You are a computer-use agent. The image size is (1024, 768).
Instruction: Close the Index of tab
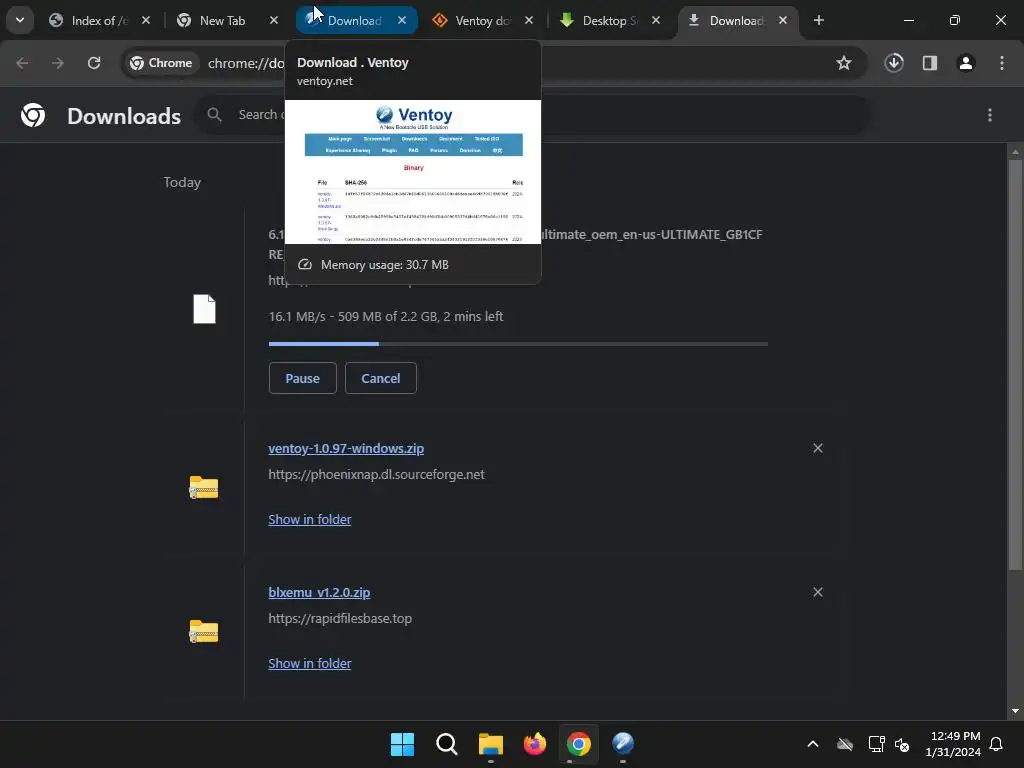[146, 20]
